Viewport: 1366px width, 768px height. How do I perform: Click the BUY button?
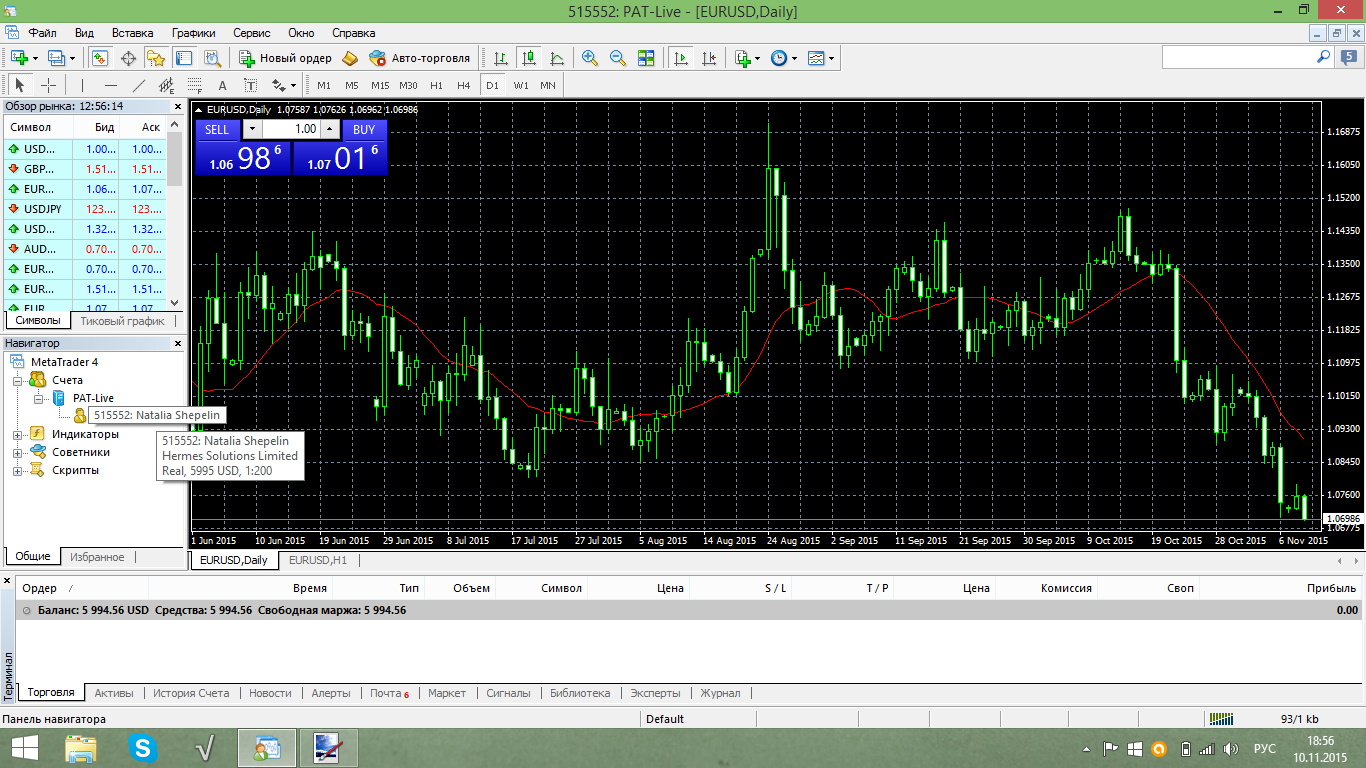tap(364, 129)
